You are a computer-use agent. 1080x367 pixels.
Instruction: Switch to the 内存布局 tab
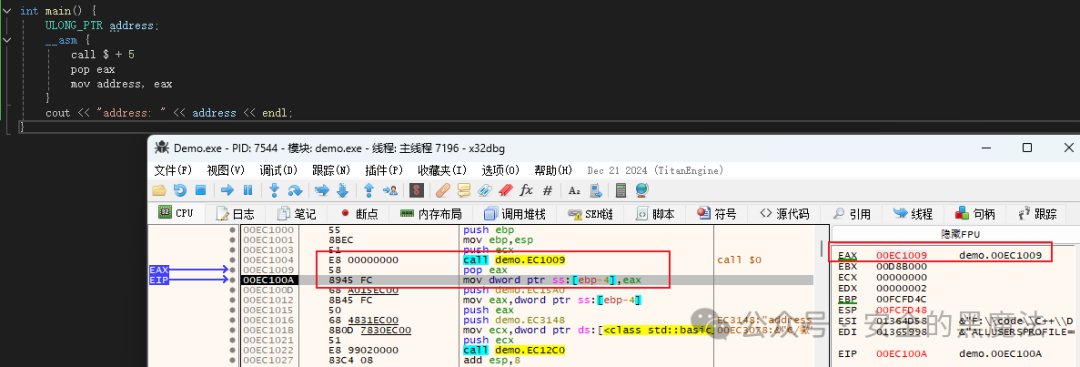[x=431, y=213]
